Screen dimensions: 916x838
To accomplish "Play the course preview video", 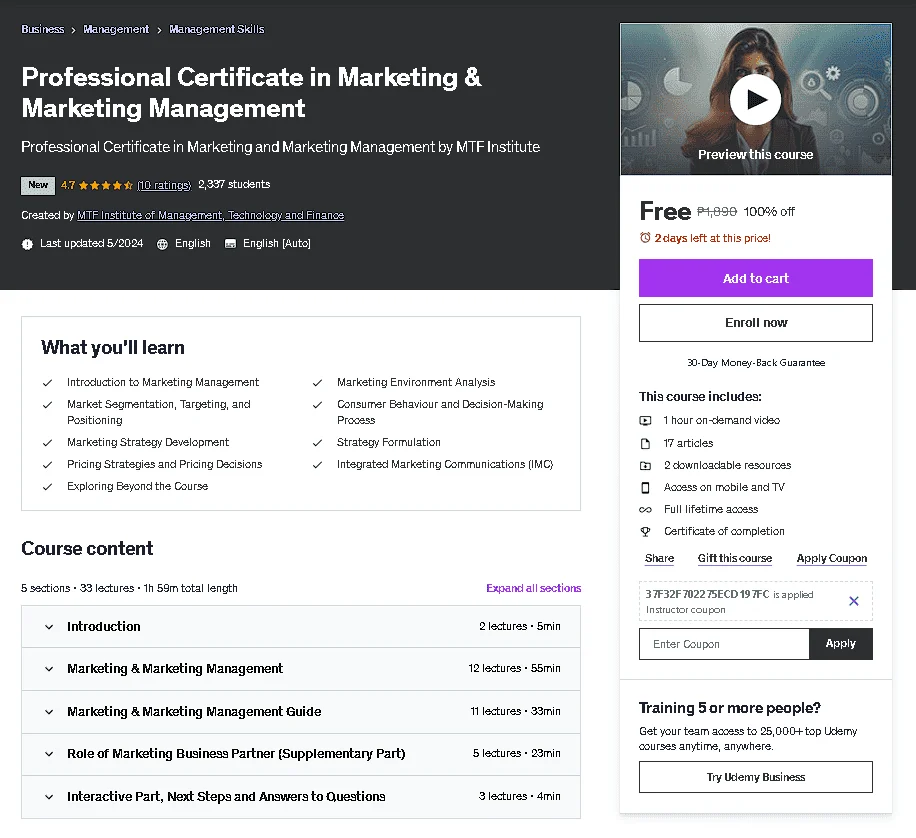I will pyautogui.click(x=755, y=99).
